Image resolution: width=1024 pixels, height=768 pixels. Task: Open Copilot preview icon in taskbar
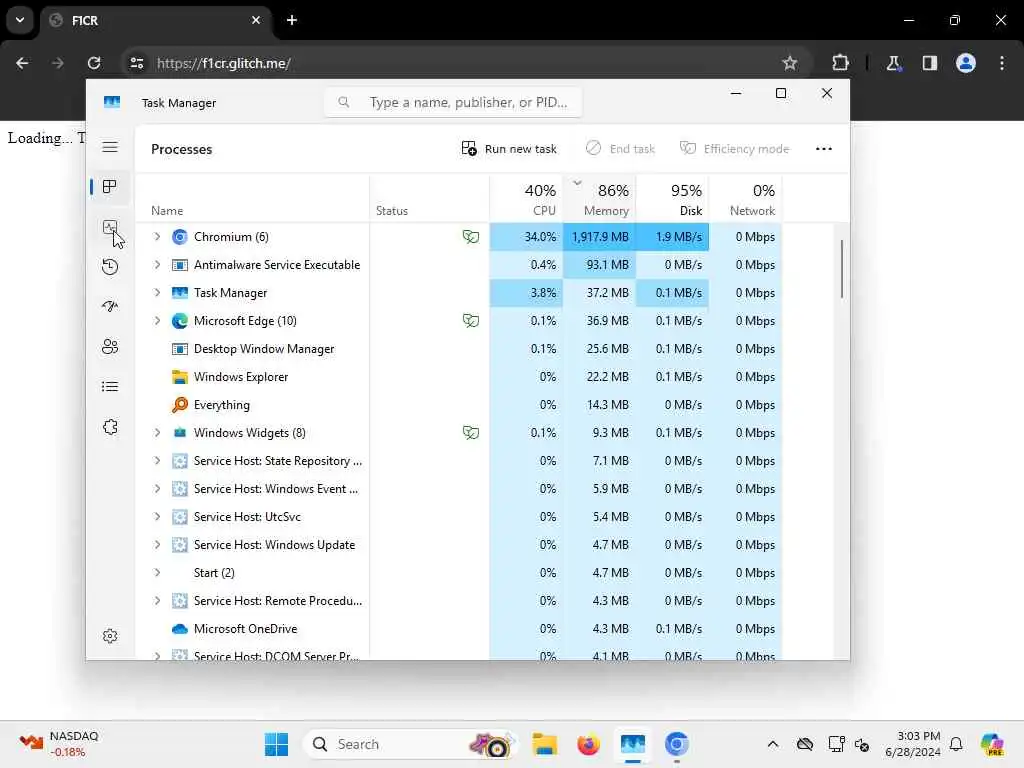coord(991,744)
